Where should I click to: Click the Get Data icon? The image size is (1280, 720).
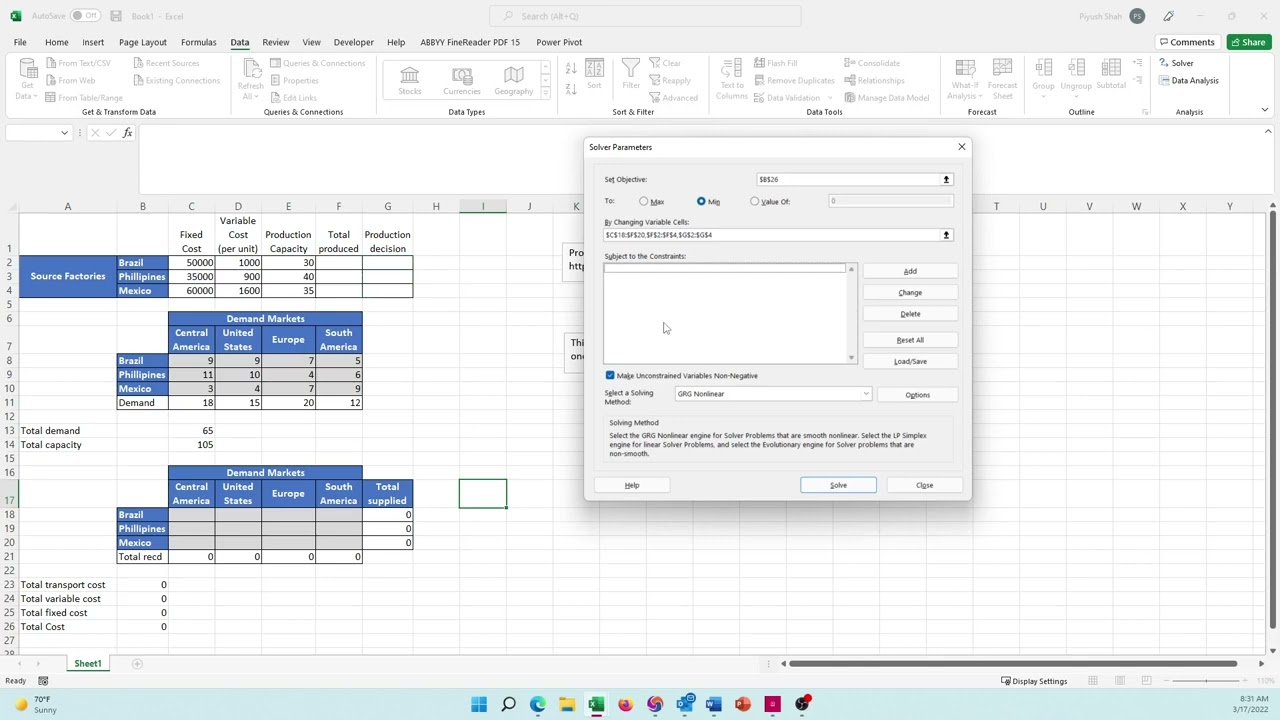(27, 79)
